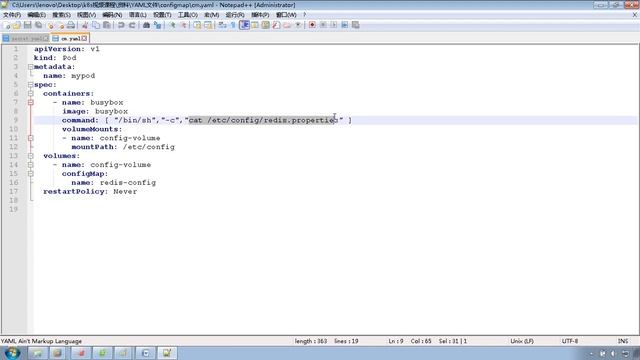Click the volume icon in system tray
This screenshot has width=640, height=360.
613,353
